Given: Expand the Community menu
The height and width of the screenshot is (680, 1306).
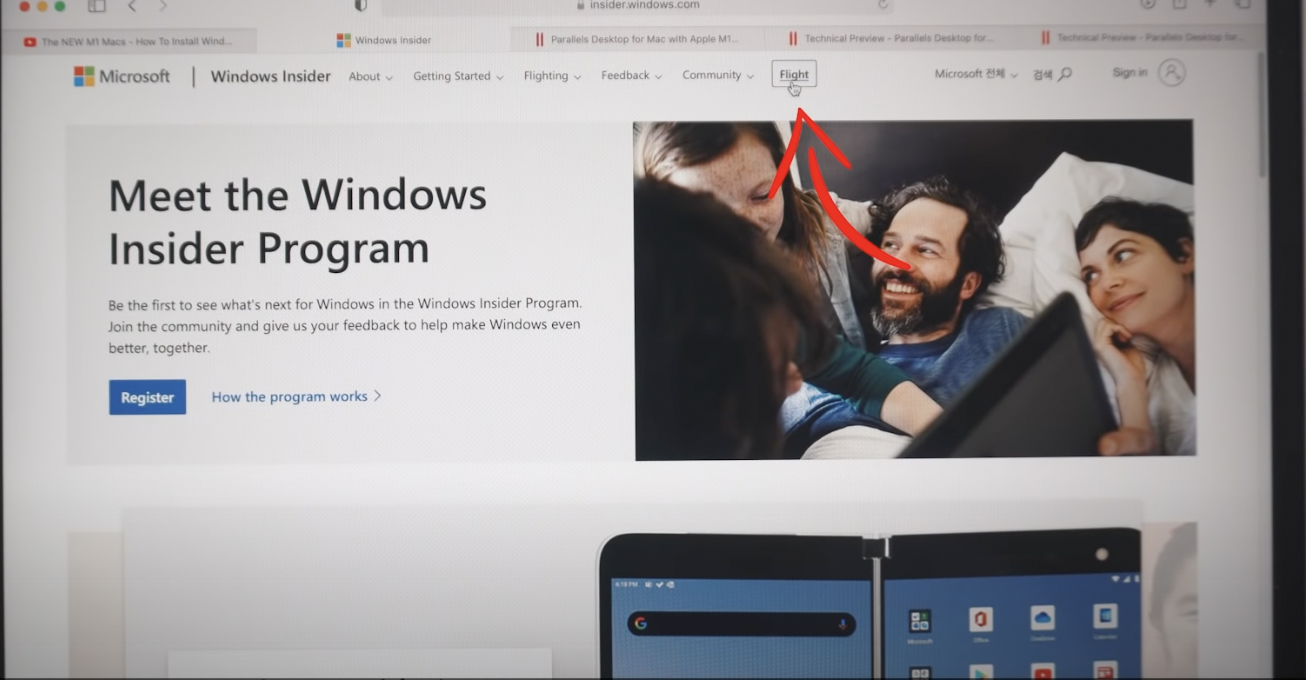Looking at the screenshot, I should click(x=718, y=75).
